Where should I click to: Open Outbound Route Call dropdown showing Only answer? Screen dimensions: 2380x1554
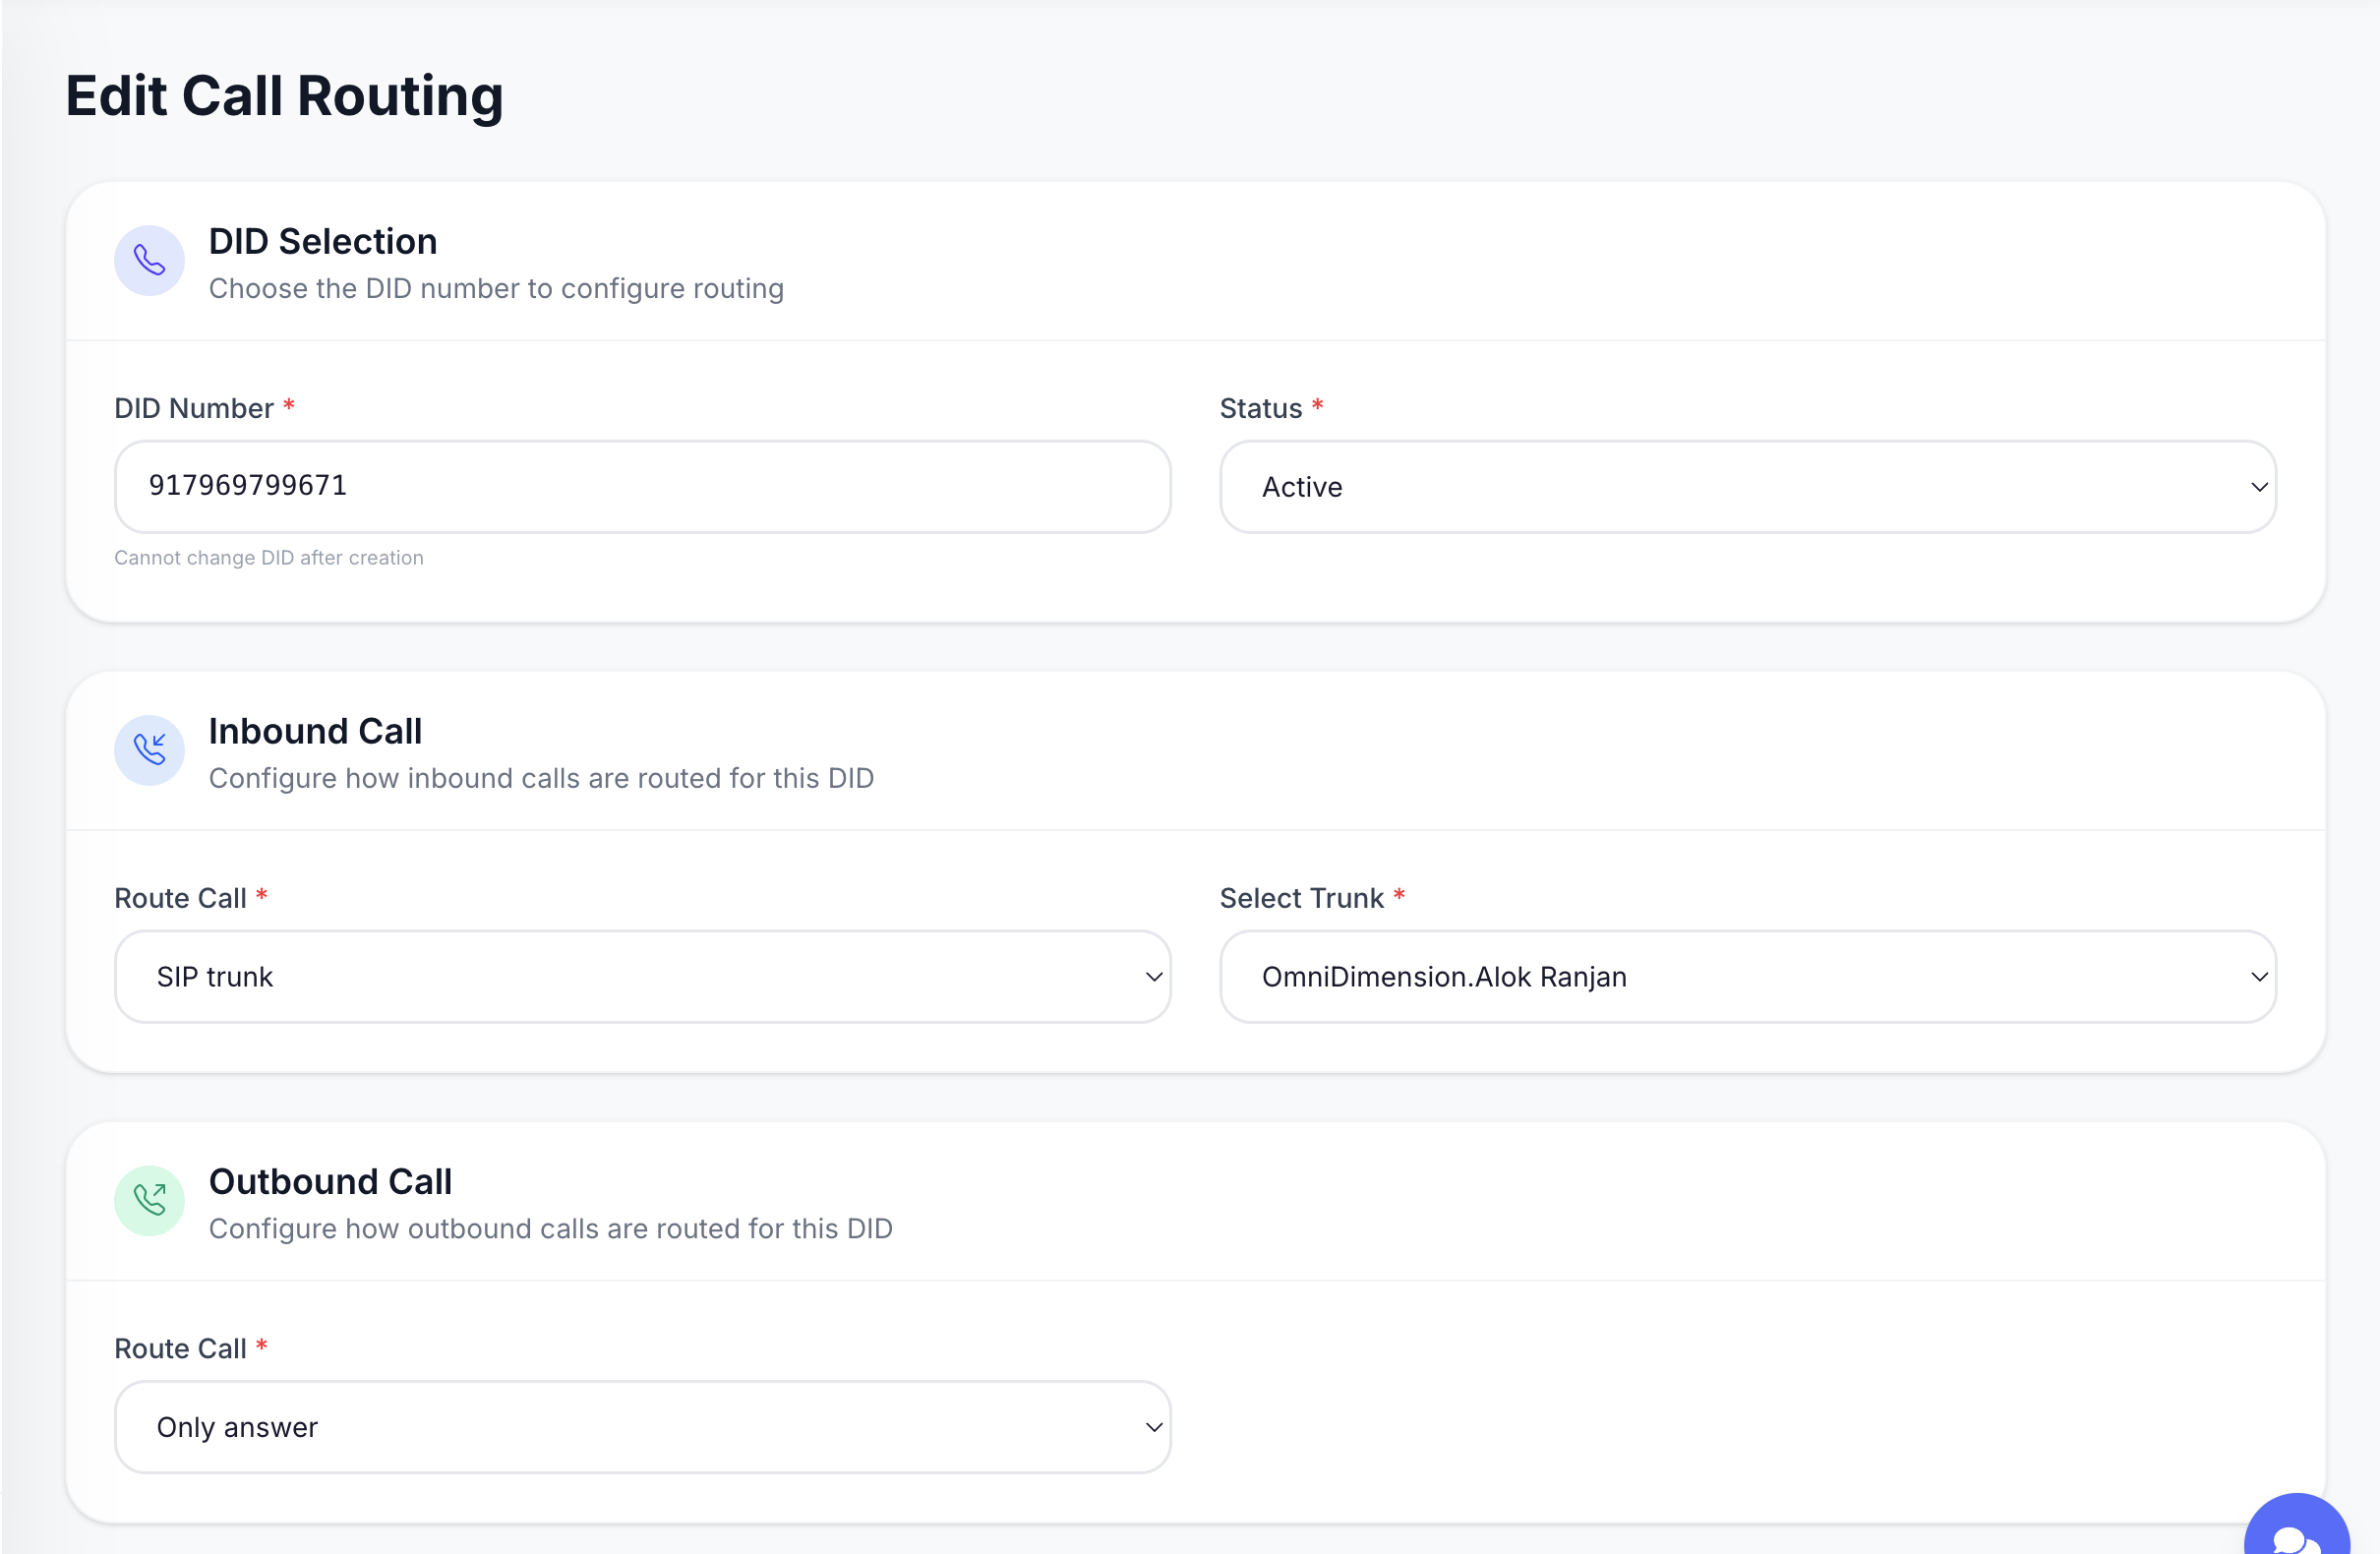[x=642, y=1427]
